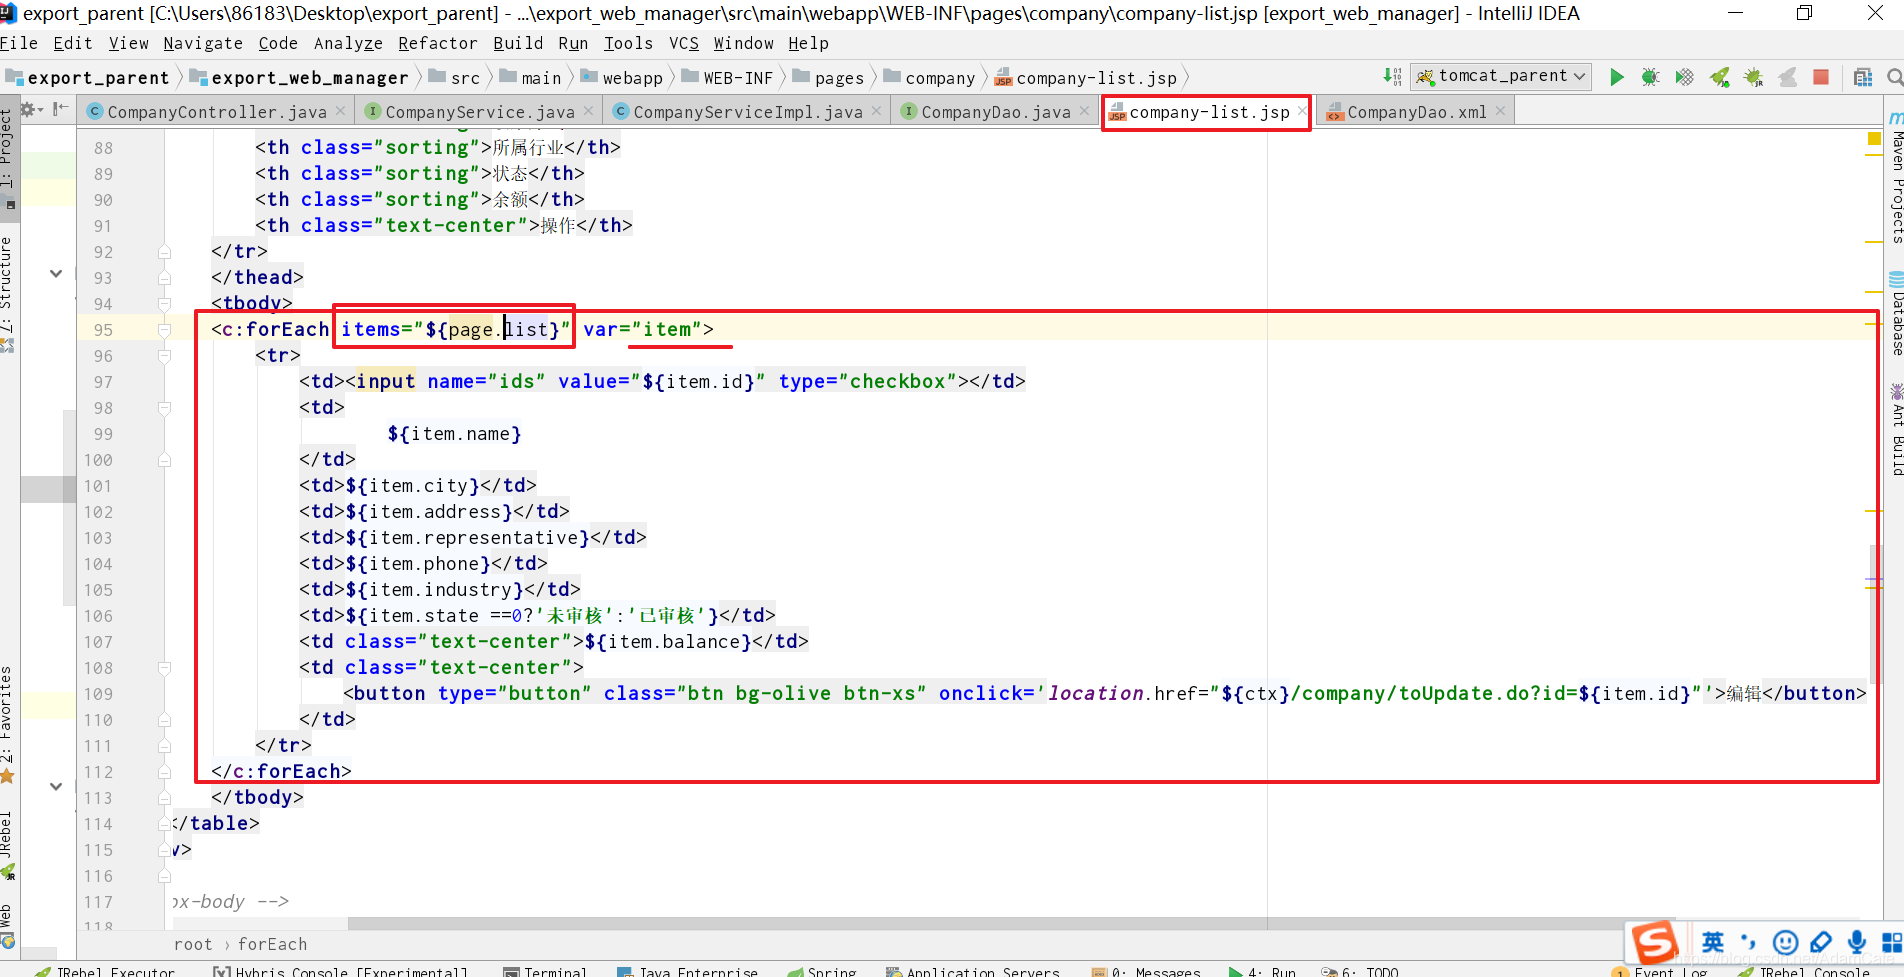Close the CompanyDao.xml tab

tap(1501, 111)
